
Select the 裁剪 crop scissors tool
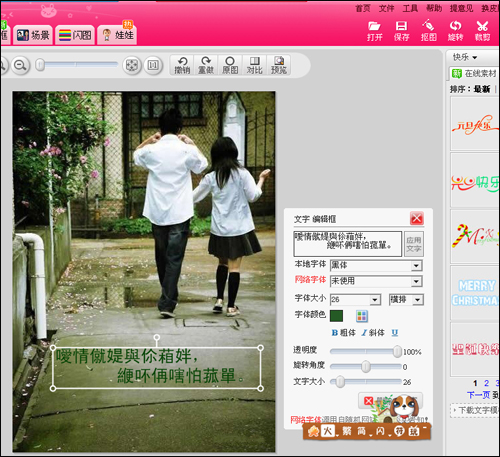[x=482, y=31]
